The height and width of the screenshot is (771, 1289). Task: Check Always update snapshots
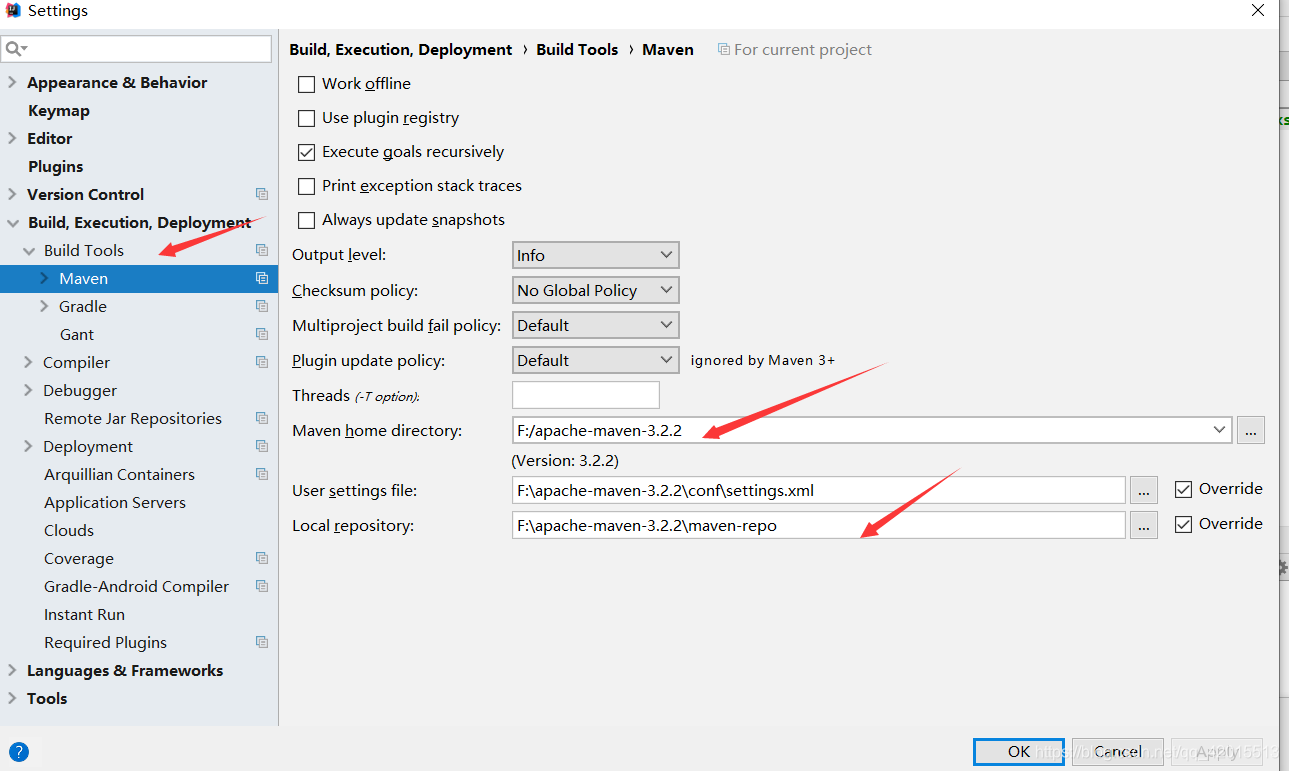[x=306, y=220]
